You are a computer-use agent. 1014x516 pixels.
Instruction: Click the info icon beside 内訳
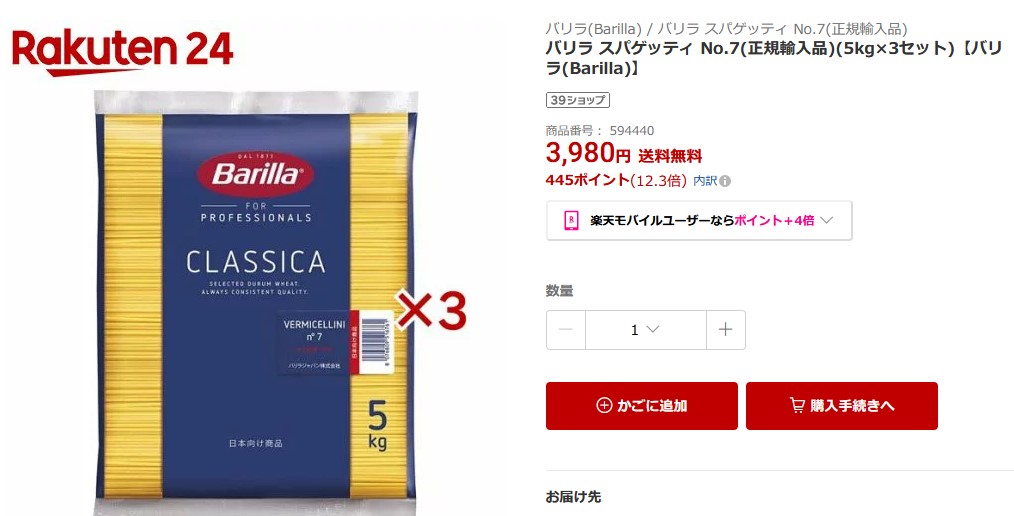pos(725,181)
